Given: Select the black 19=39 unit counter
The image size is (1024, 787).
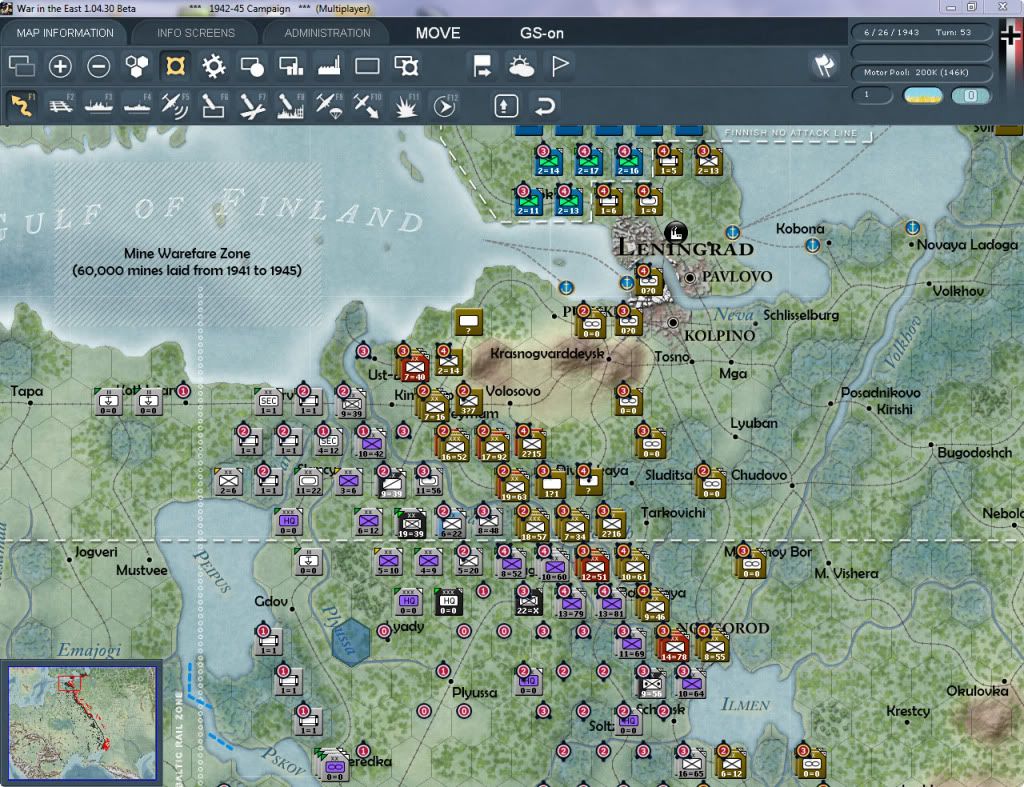Looking at the screenshot, I should pyautogui.click(x=411, y=524).
